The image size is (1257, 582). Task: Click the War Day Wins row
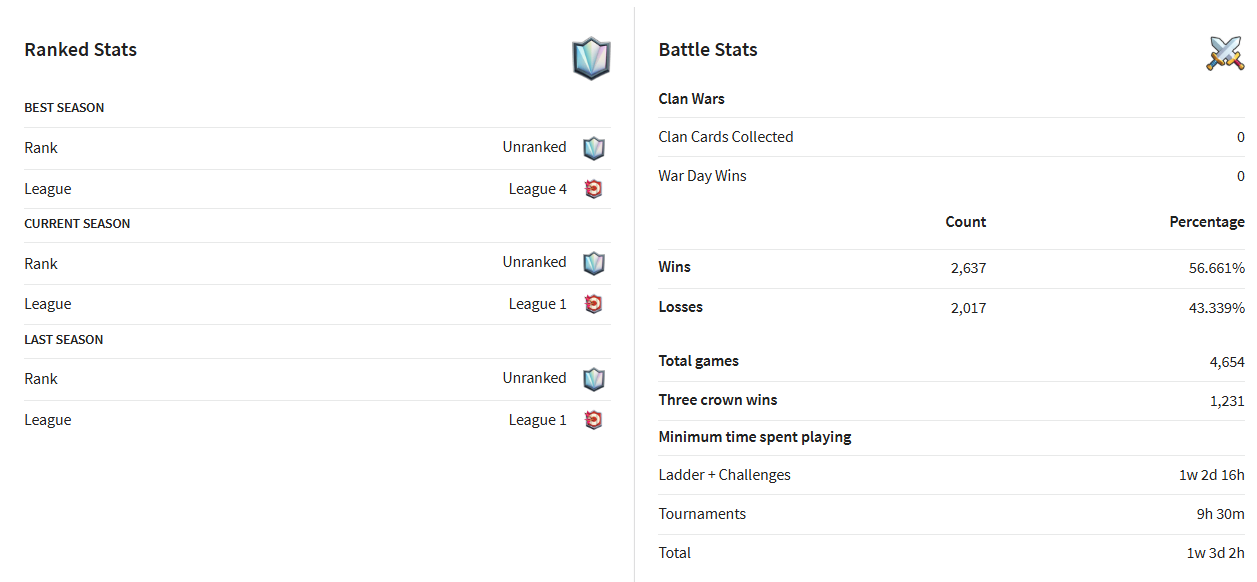coord(951,176)
